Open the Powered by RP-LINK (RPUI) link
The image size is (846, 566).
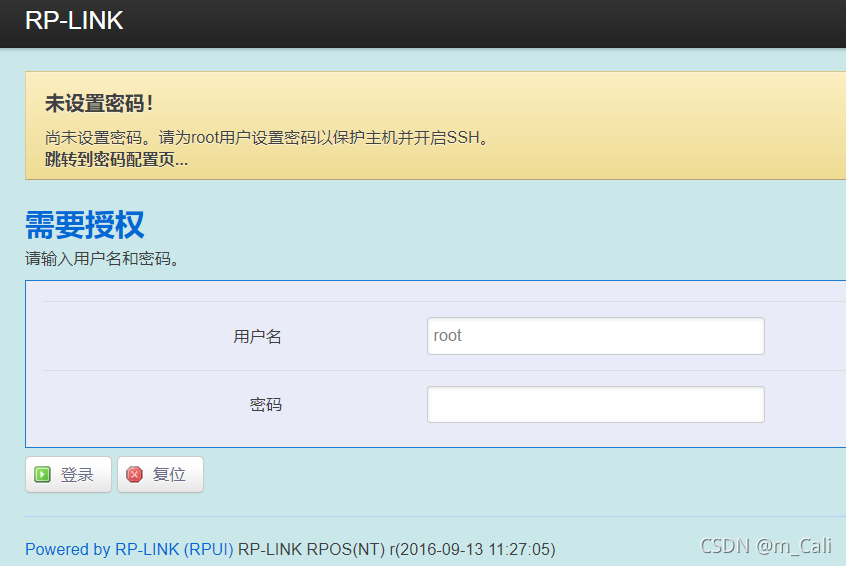(129, 549)
